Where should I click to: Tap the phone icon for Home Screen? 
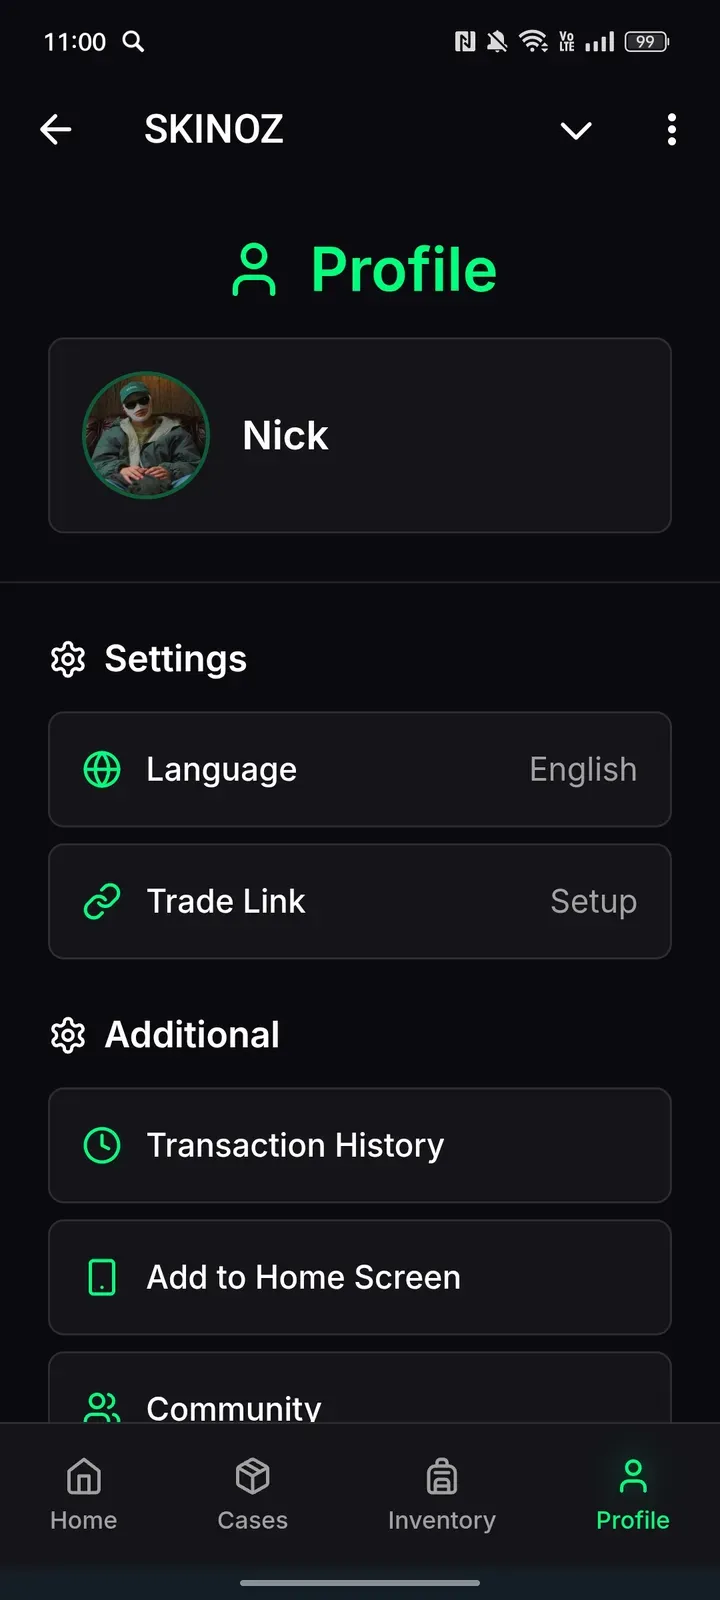[102, 1277]
